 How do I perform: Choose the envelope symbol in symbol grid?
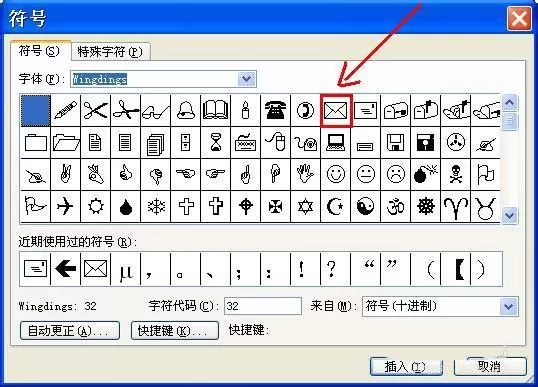336,110
